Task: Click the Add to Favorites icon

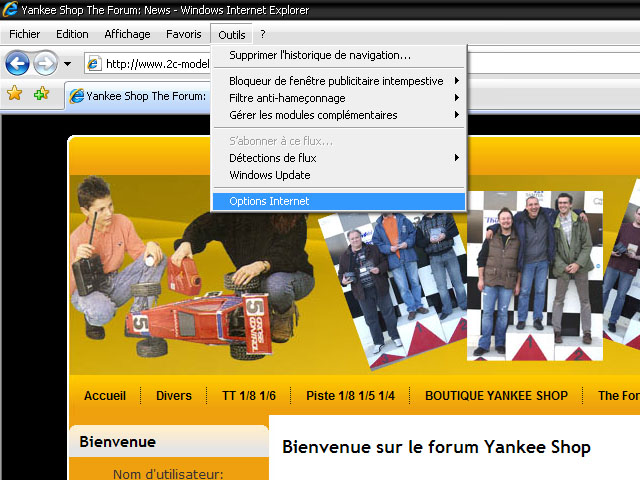Action: tap(41, 93)
